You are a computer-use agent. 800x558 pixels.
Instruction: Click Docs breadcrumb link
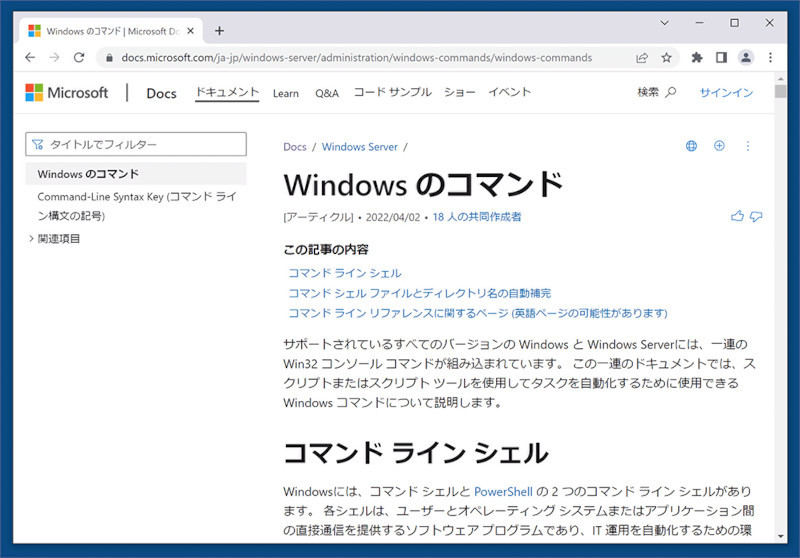[x=295, y=147]
